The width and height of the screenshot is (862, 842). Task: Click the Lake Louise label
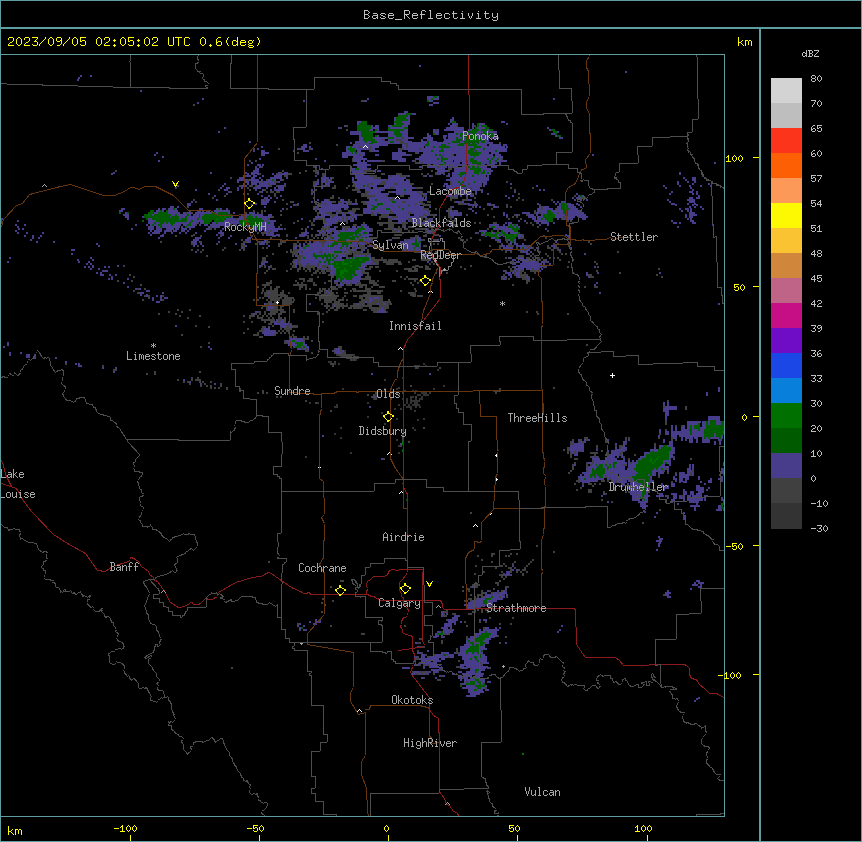[x=18, y=484]
